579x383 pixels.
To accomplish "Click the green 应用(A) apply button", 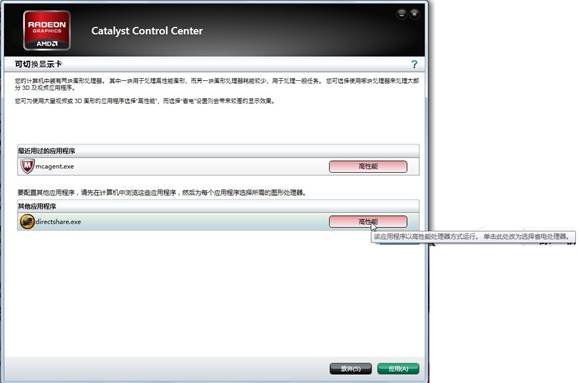I will coord(398,369).
